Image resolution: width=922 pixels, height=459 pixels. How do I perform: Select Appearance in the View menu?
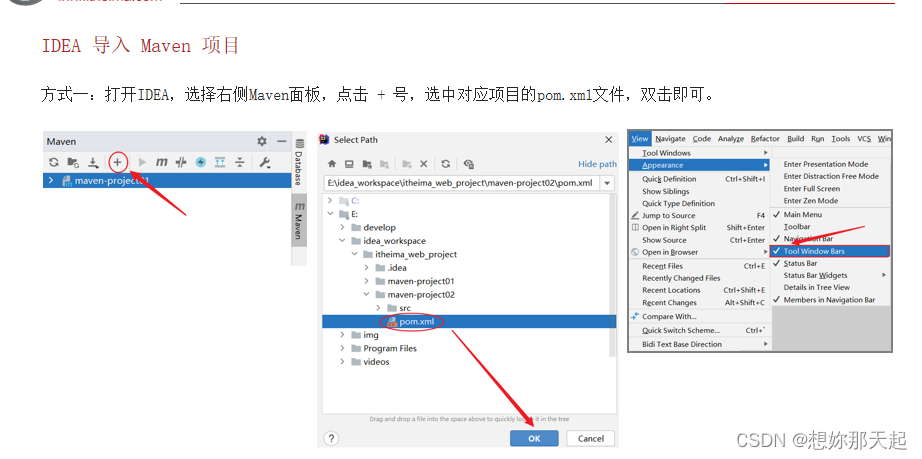click(x=699, y=165)
